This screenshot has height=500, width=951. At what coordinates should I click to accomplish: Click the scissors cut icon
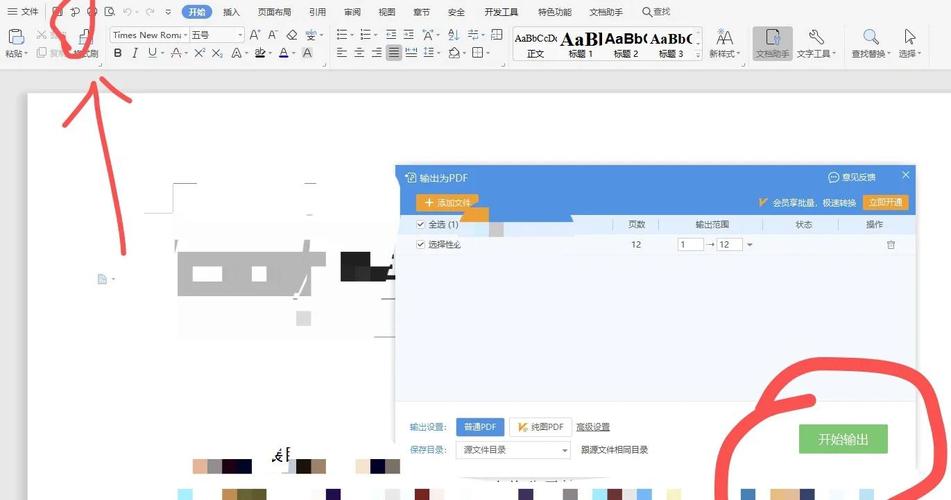pos(41,35)
